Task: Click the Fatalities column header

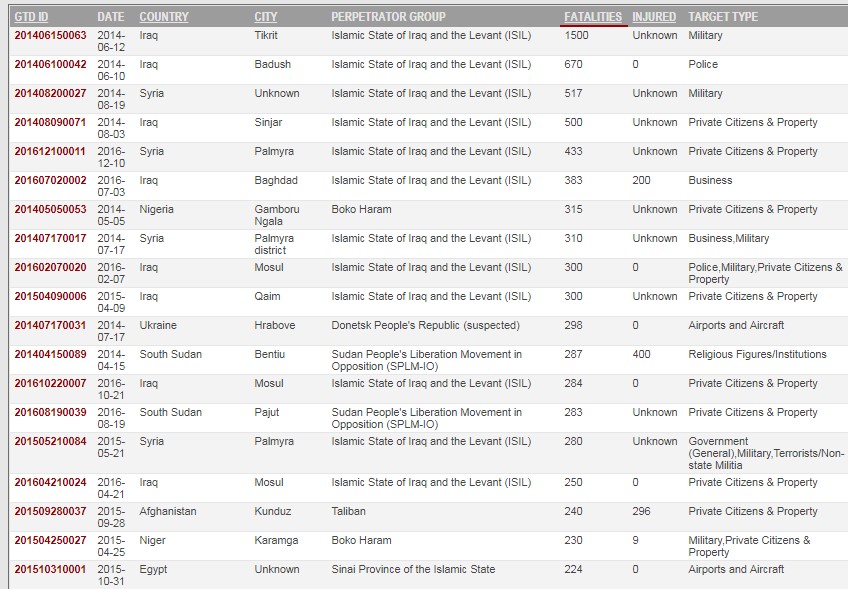Action: (593, 17)
